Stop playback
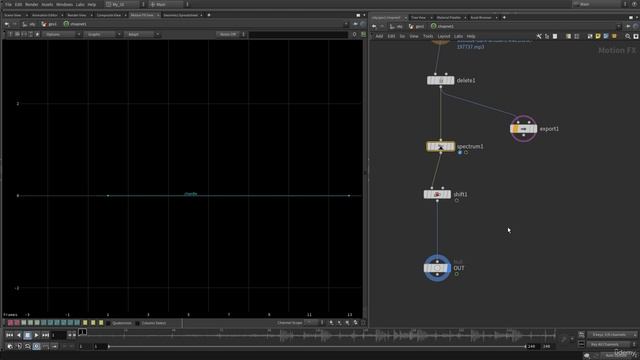 coord(27,335)
